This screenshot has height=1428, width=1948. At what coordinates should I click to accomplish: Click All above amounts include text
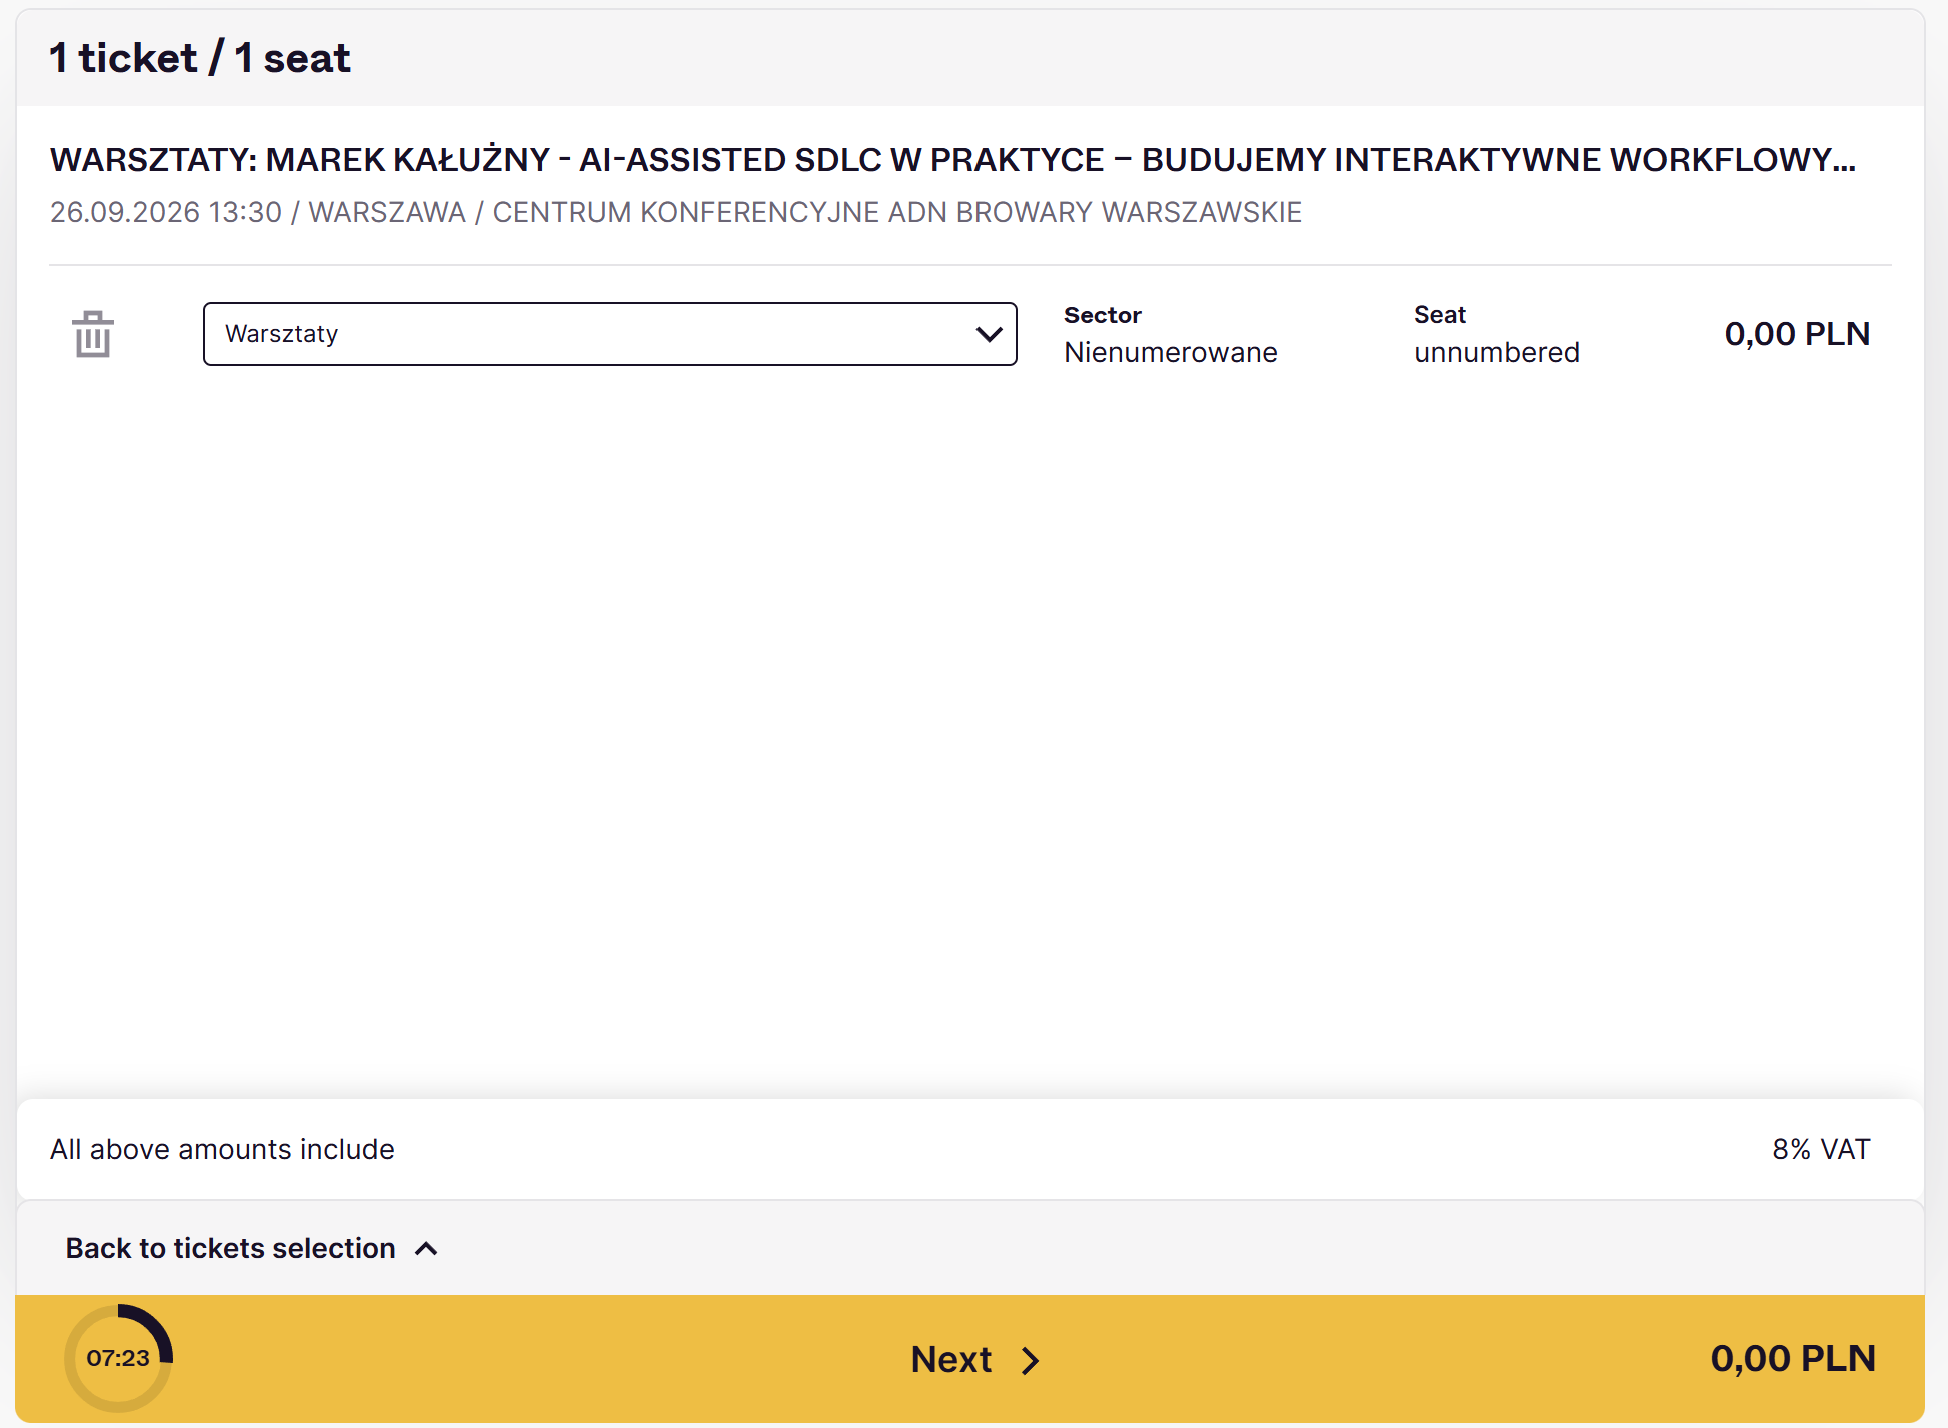tap(222, 1149)
